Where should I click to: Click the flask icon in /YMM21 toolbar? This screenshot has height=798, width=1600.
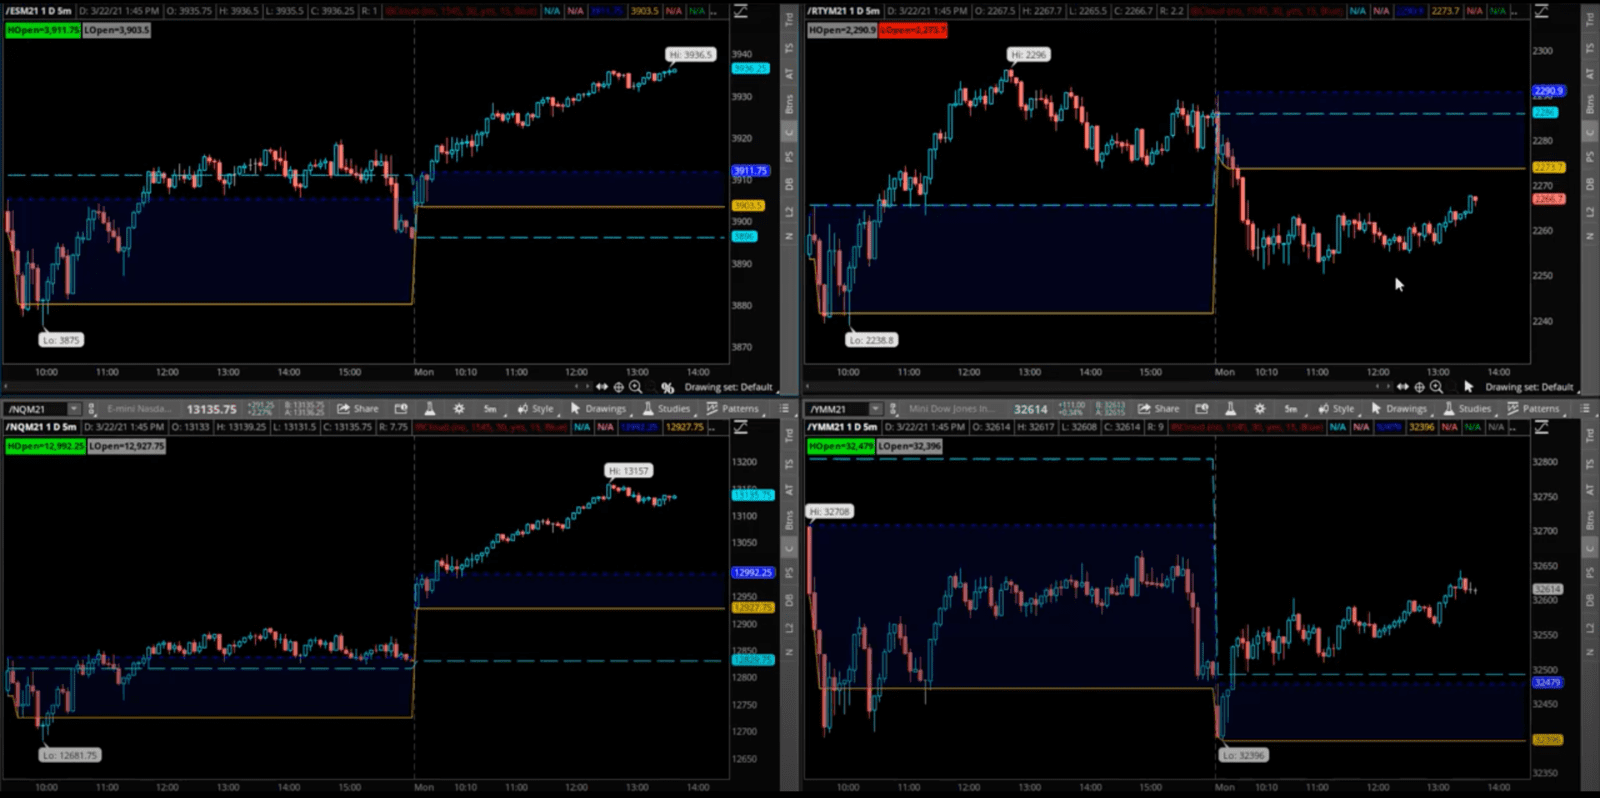click(x=1231, y=409)
